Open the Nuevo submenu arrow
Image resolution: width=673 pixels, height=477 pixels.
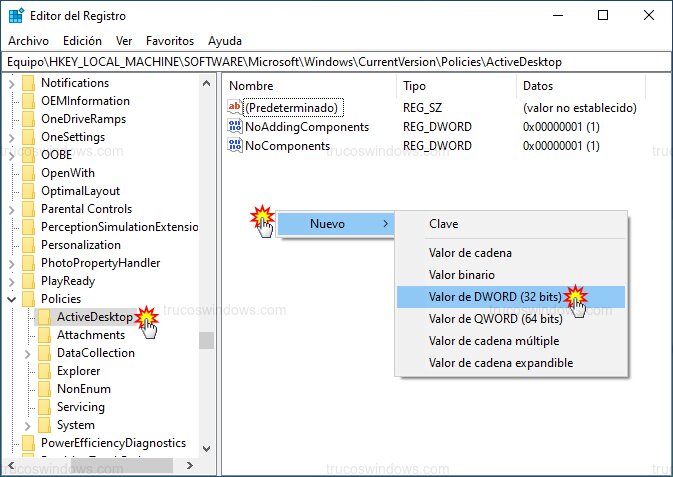pyautogui.click(x=386, y=224)
